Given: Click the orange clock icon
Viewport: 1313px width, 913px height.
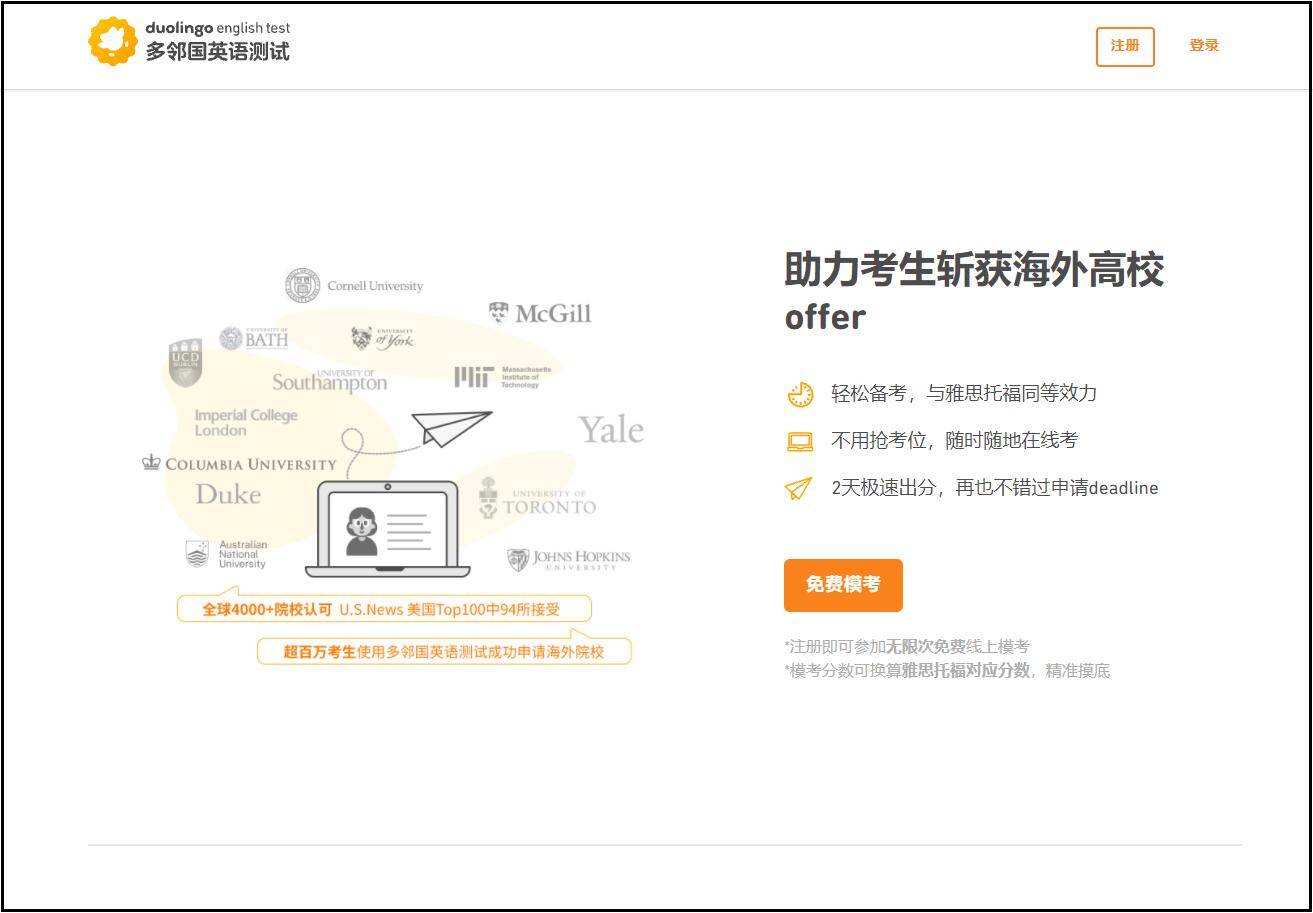Looking at the screenshot, I should [x=800, y=394].
